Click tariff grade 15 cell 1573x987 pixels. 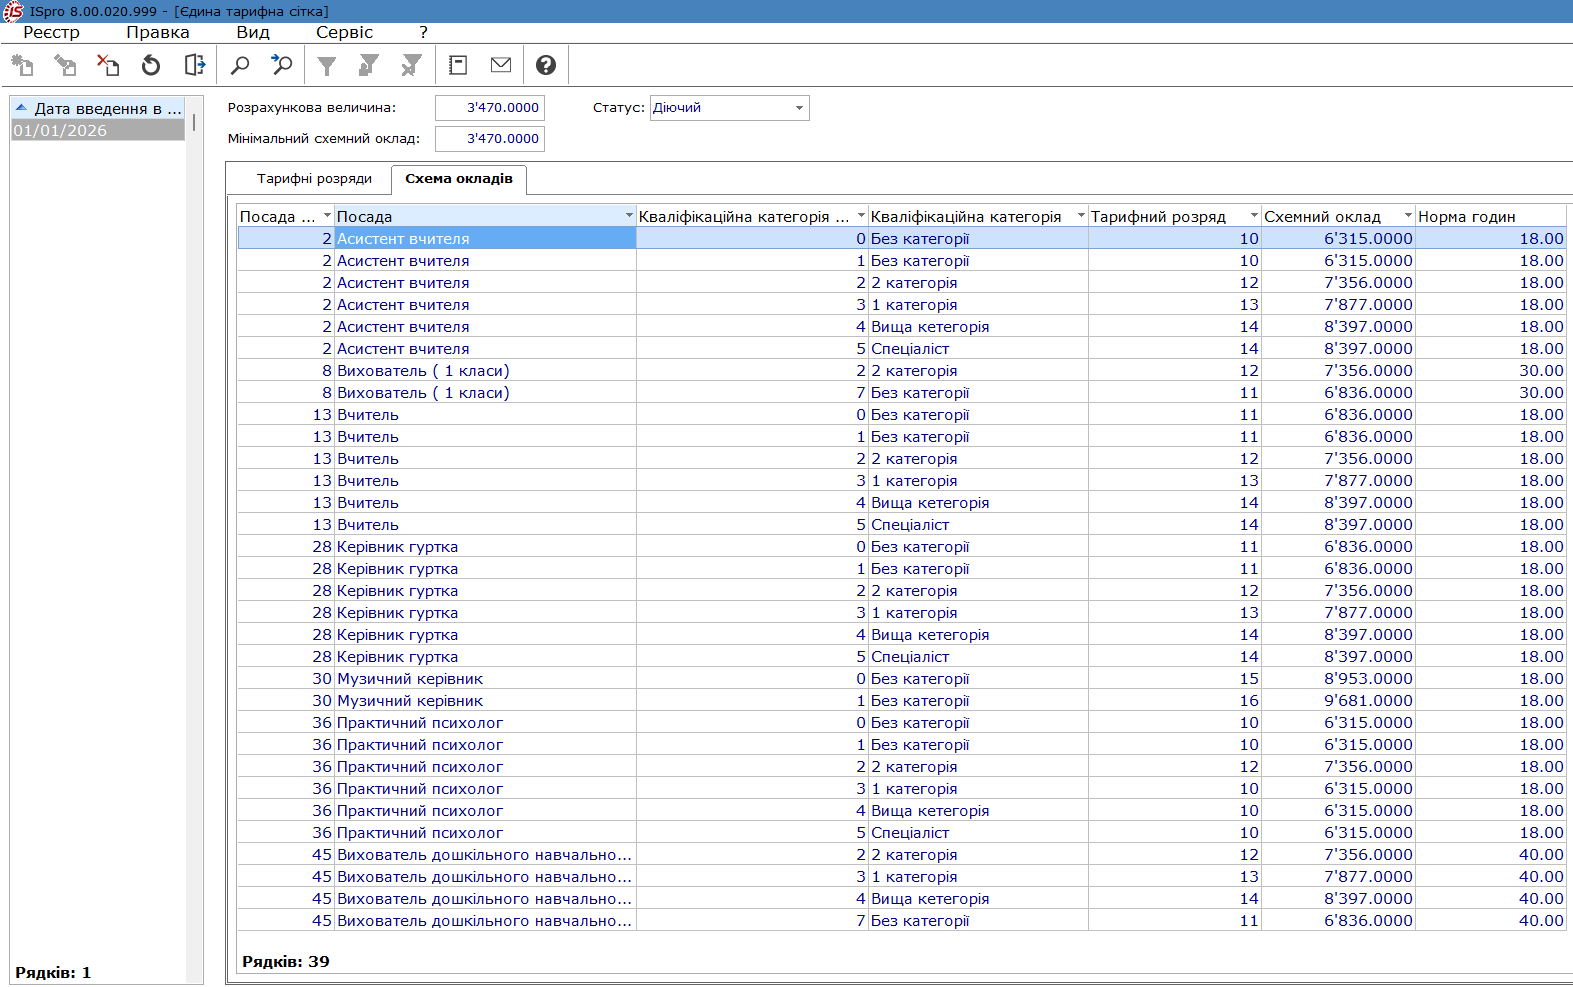click(1175, 679)
